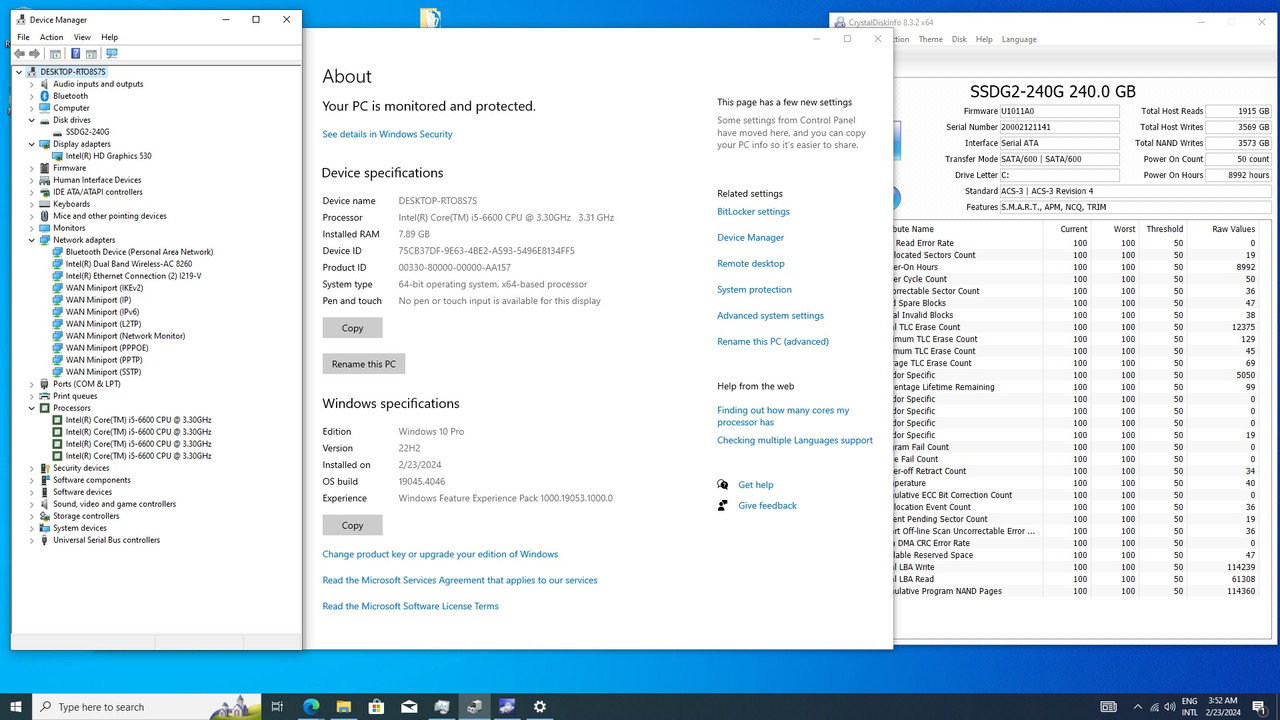This screenshot has width=1280, height=720.
Task: Open the View menu in Device Manager
Action: click(x=82, y=37)
